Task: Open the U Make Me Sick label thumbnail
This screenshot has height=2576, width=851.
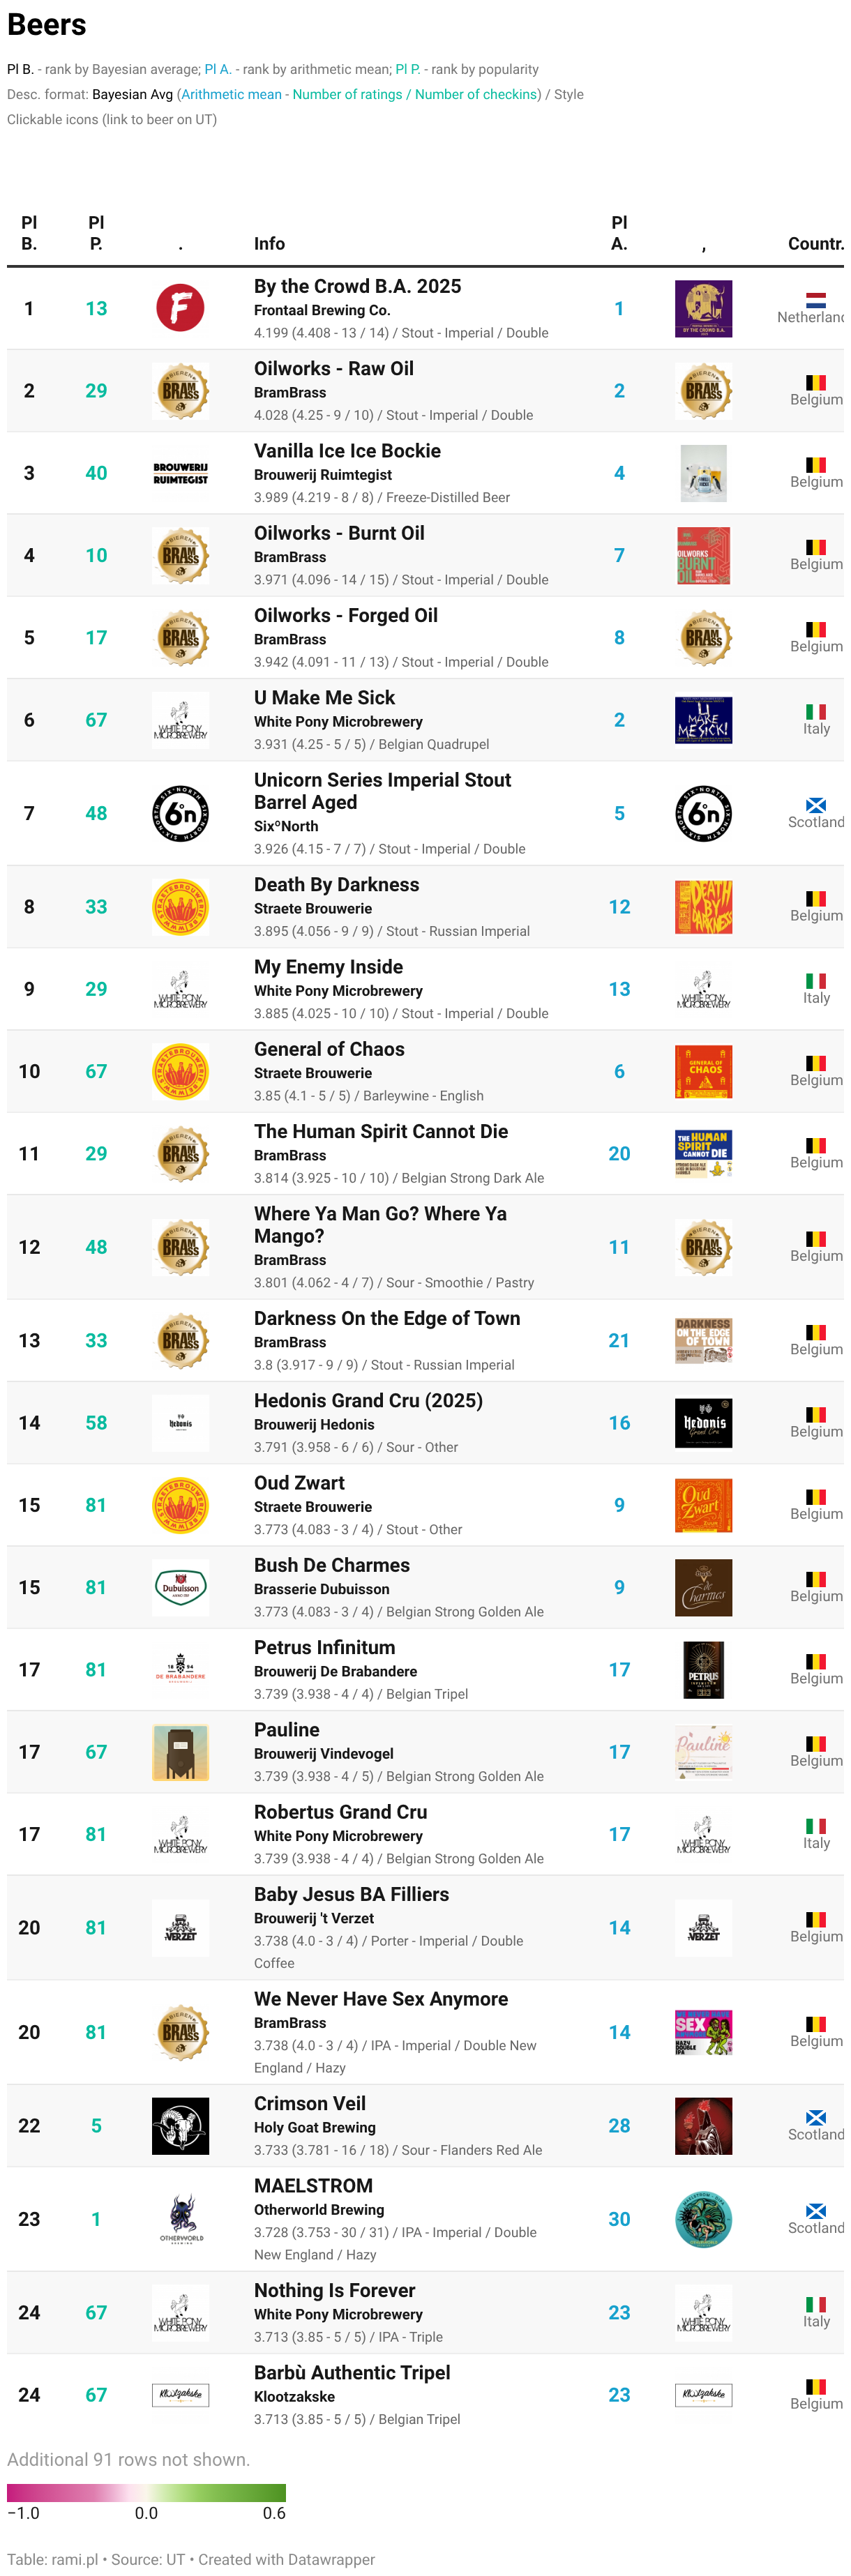Action: [x=703, y=720]
